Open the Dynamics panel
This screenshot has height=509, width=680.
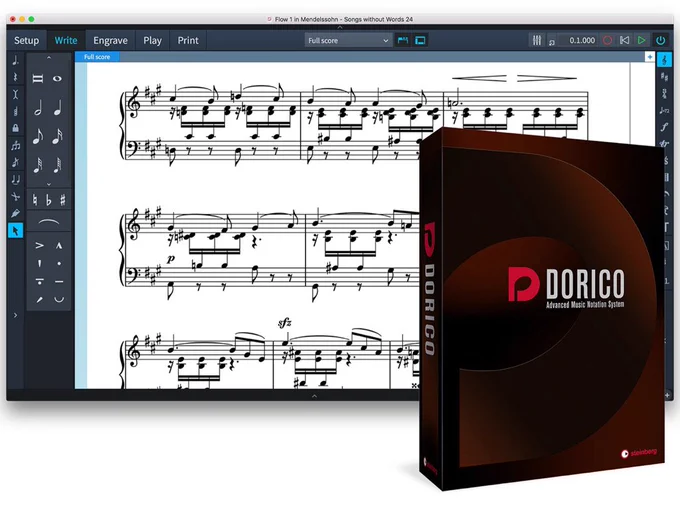click(664, 127)
